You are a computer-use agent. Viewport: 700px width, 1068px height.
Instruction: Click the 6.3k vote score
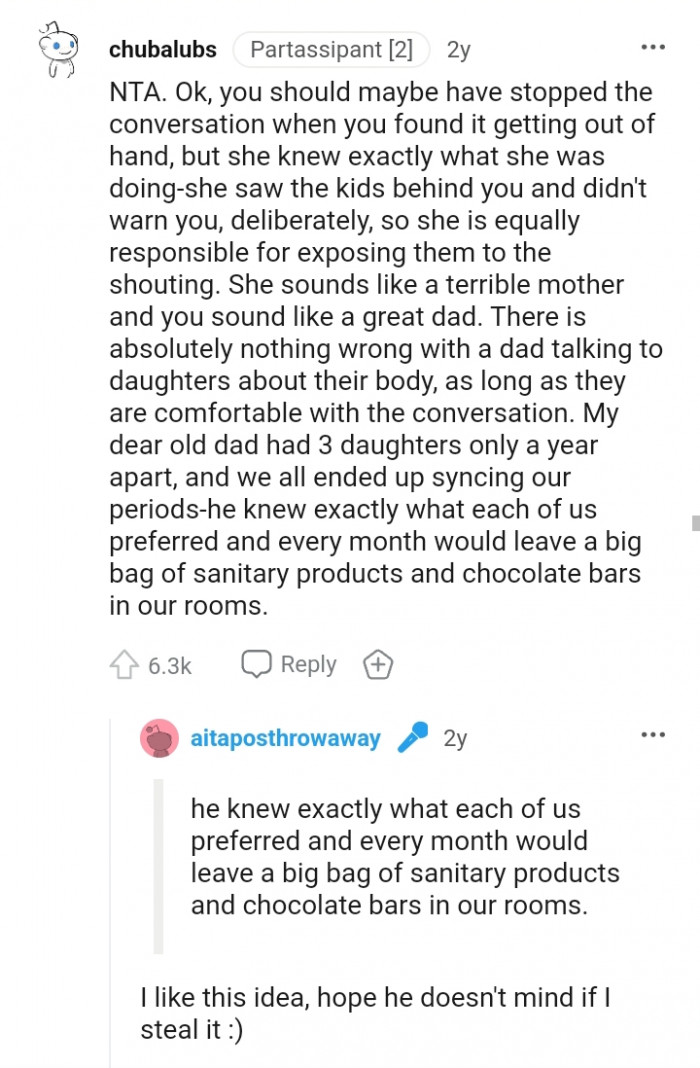click(170, 666)
